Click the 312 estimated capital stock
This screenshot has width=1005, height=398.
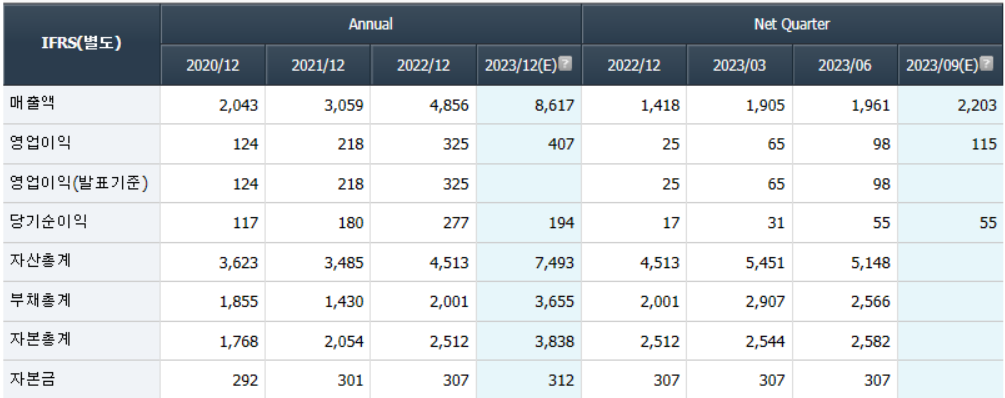[x=562, y=381]
